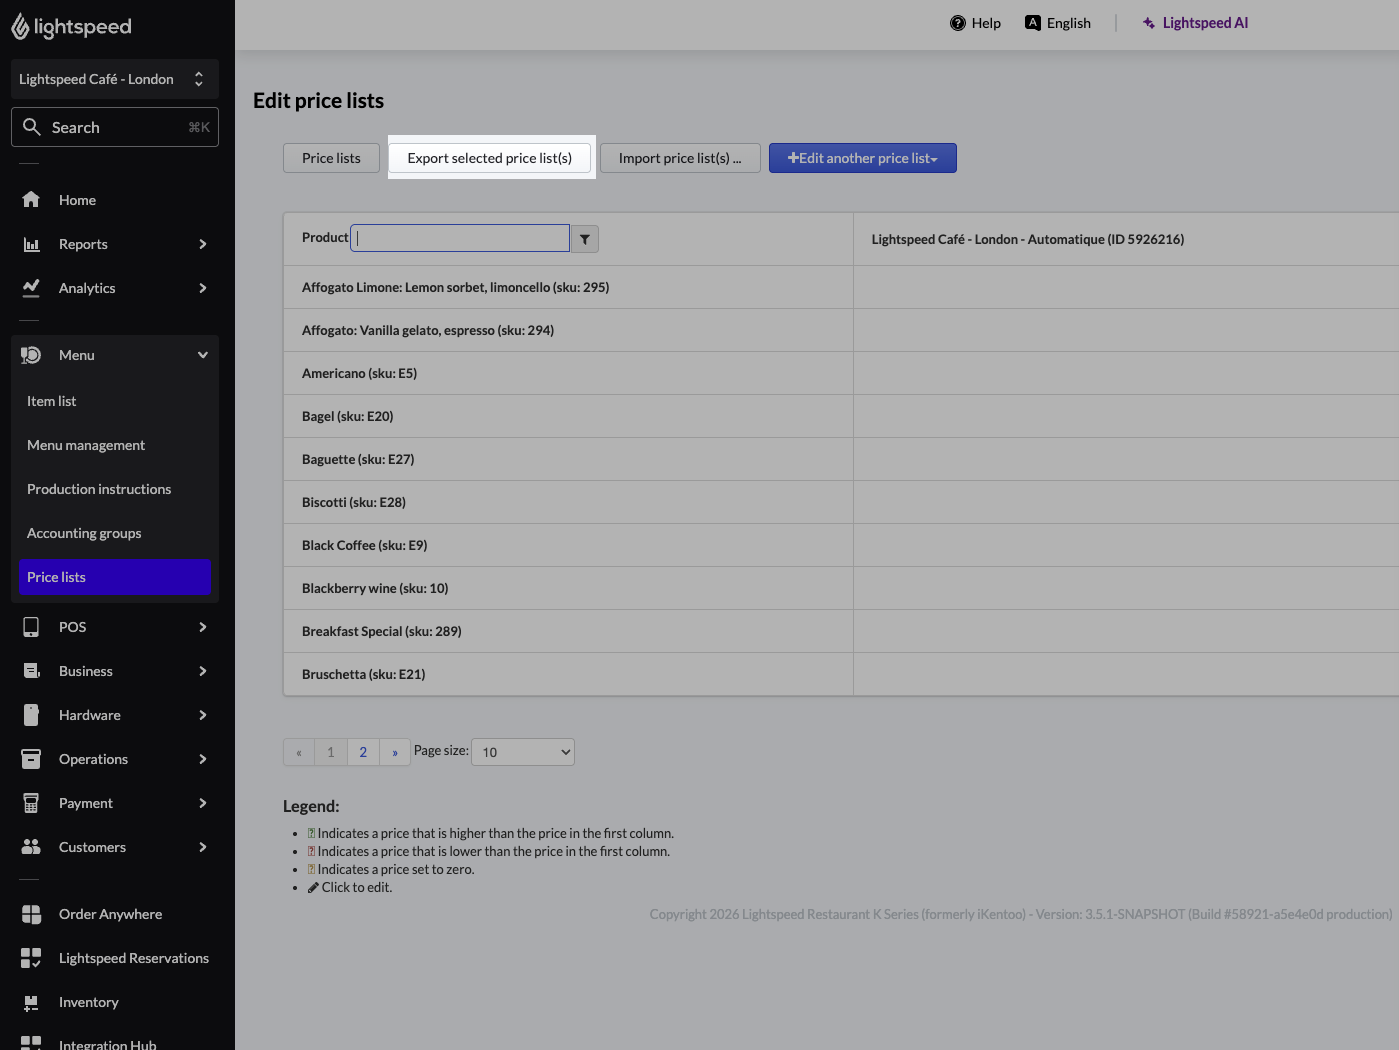Click the Inventory icon in sidebar
Viewport: 1399px width, 1050px height.
[x=31, y=1002]
